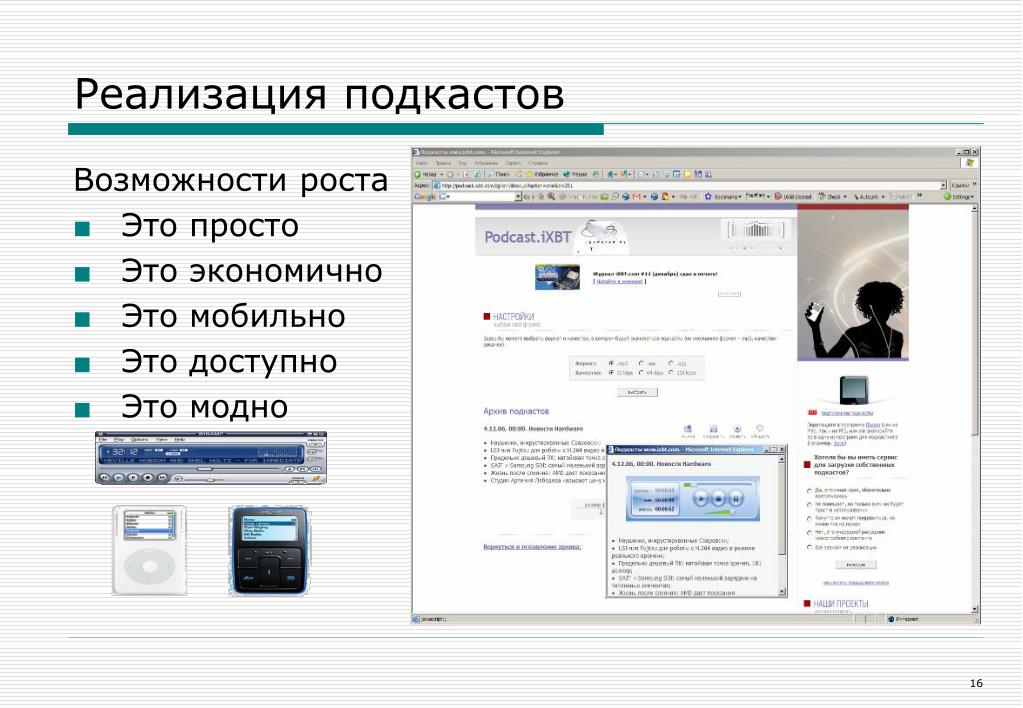Screen dimensions: 1023x708
Task: Click the 'выбрать' button under format settings
Action: [x=637, y=392]
